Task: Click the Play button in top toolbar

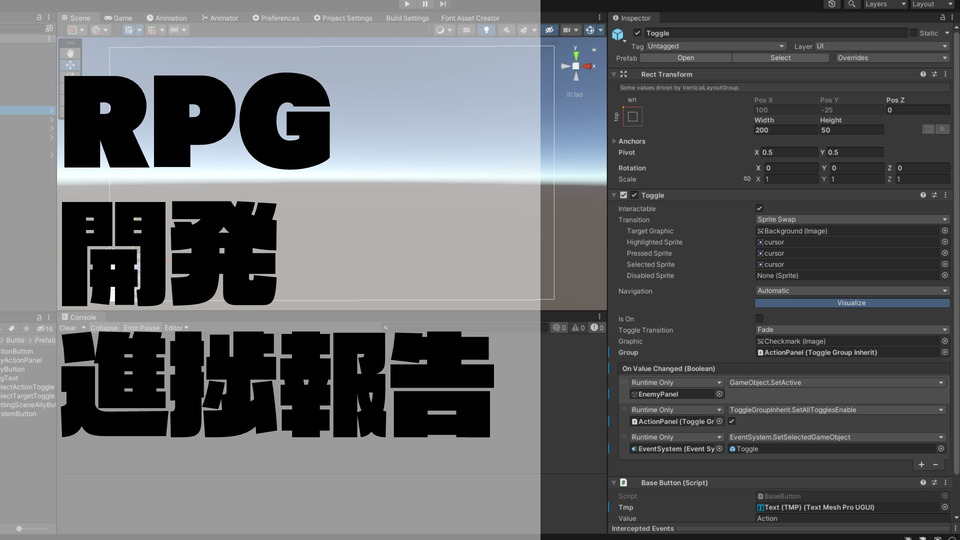Action: coord(407,4)
